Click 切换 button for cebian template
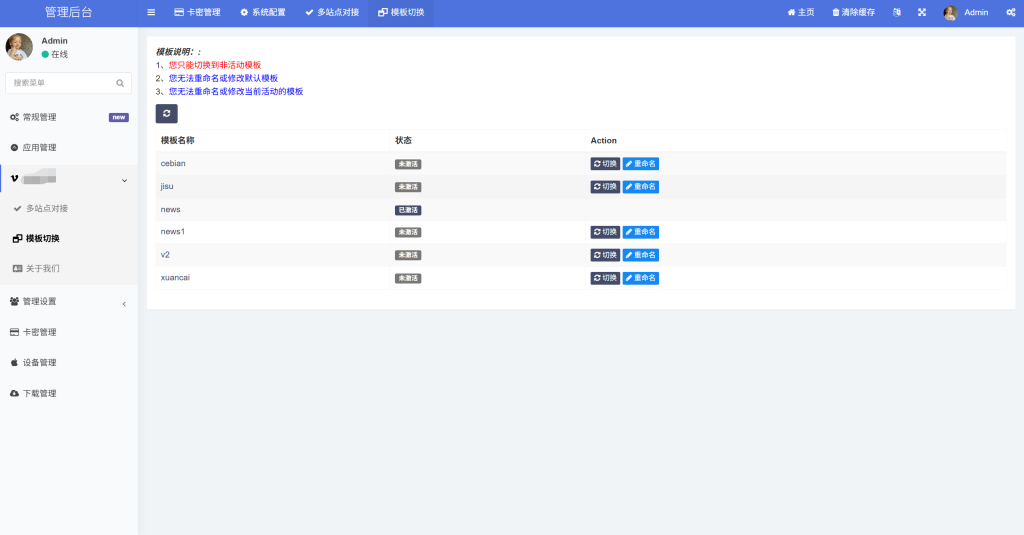 pos(605,164)
